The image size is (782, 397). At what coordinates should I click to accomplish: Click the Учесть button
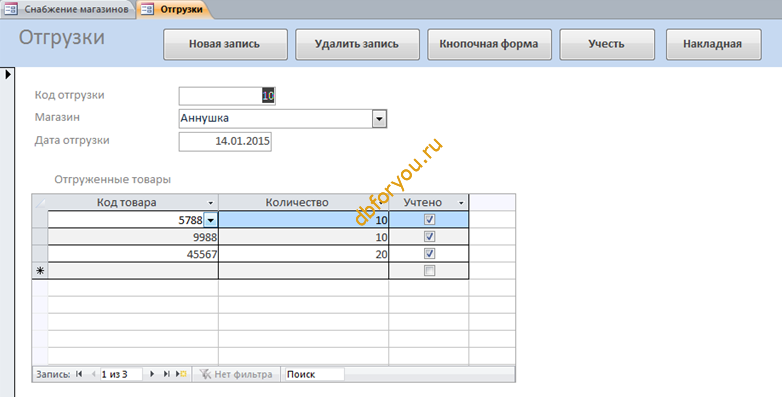pyautogui.click(x=607, y=44)
